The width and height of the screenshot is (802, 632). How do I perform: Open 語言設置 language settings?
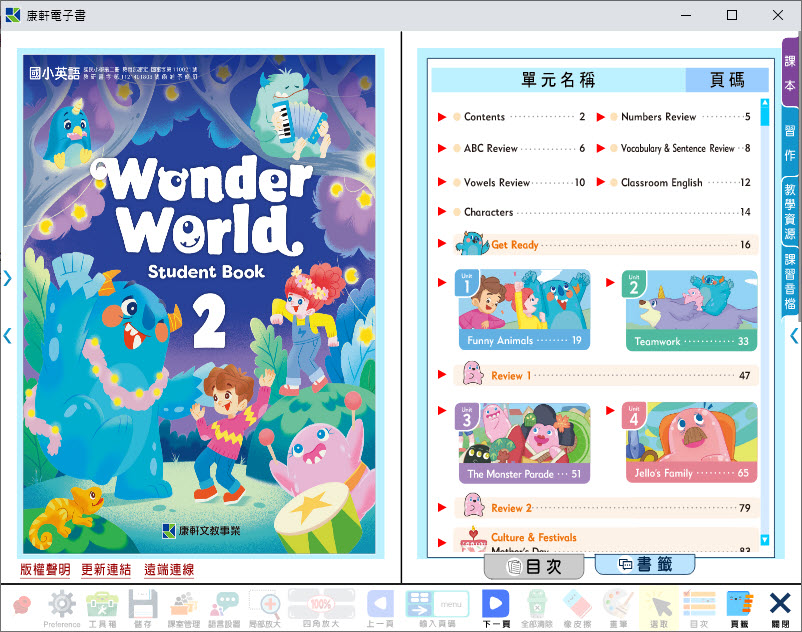point(224,607)
